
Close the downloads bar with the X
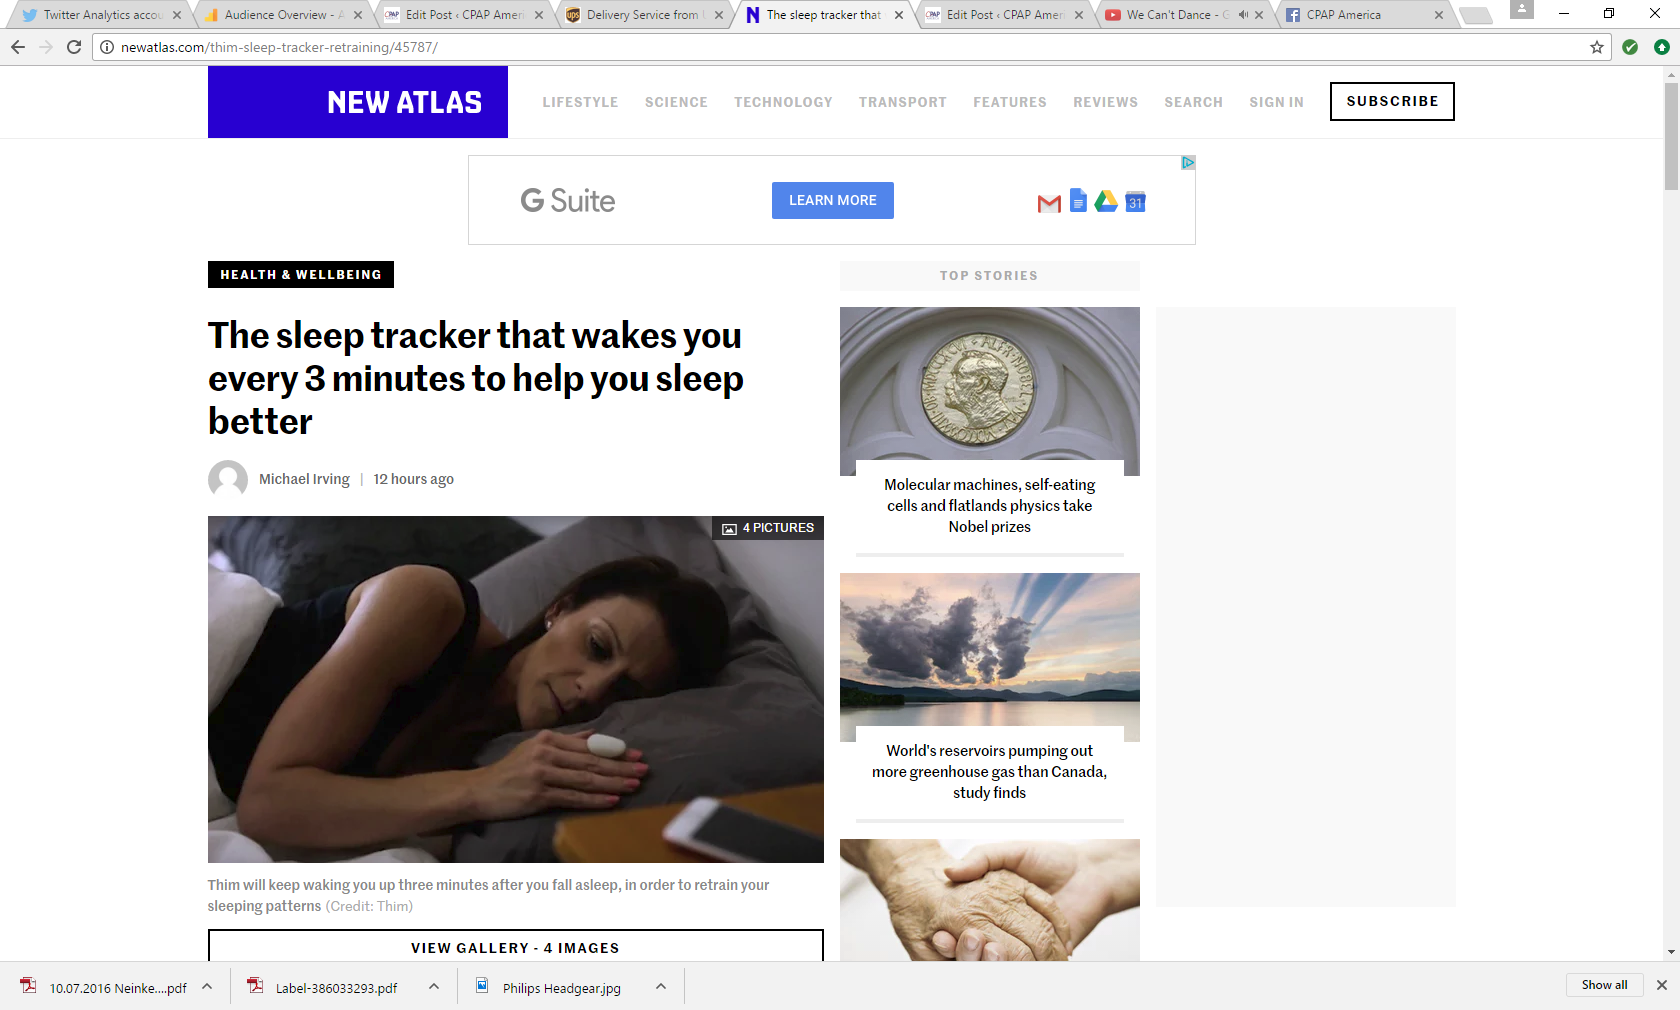point(1662,985)
